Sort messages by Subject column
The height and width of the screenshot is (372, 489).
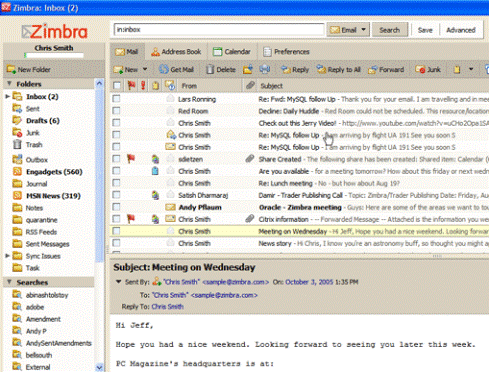coord(271,86)
